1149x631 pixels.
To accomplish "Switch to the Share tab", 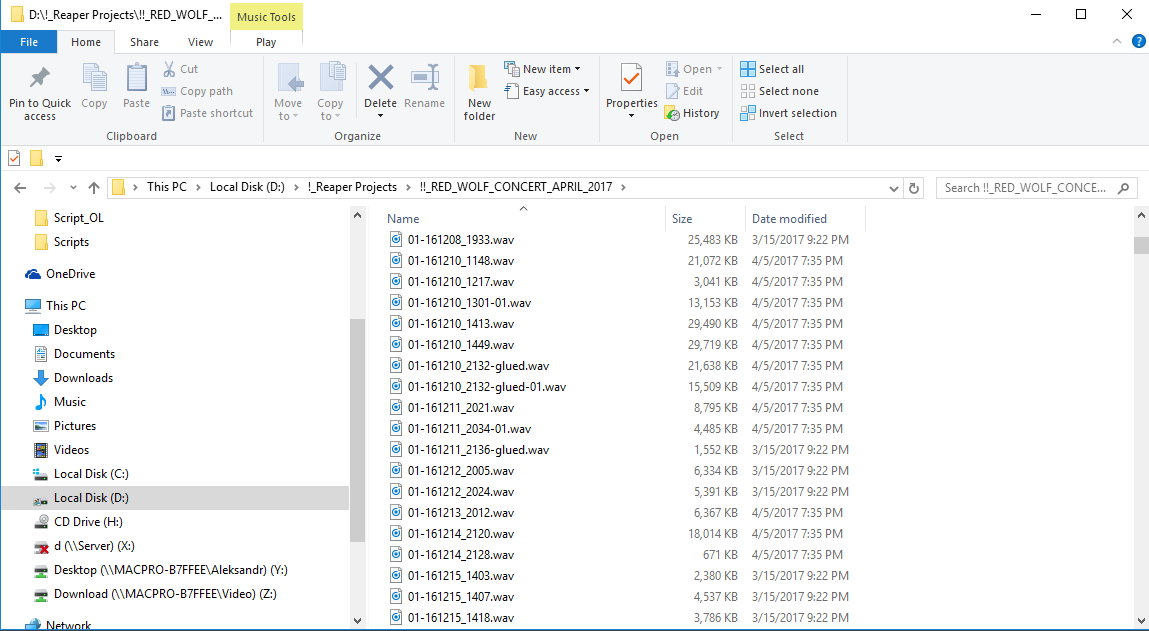I will [144, 42].
